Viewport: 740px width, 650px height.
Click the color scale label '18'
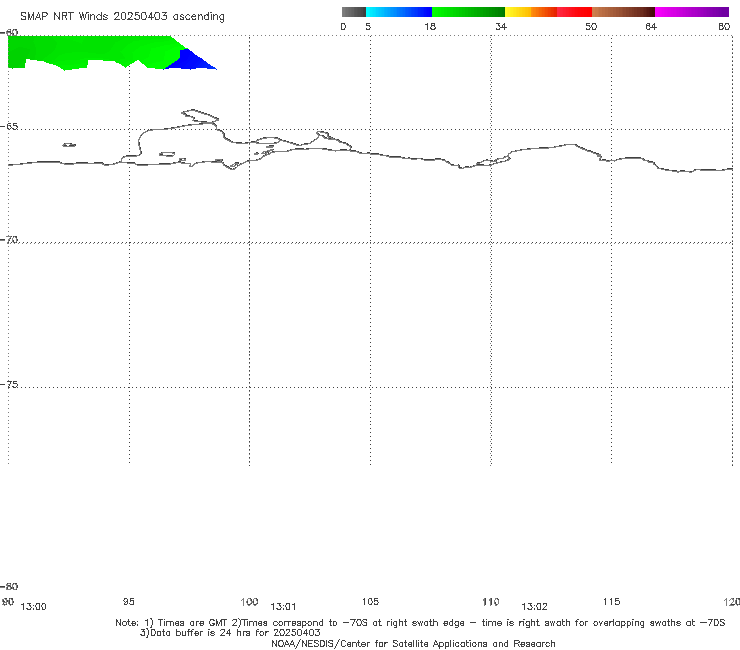coord(430,26)
